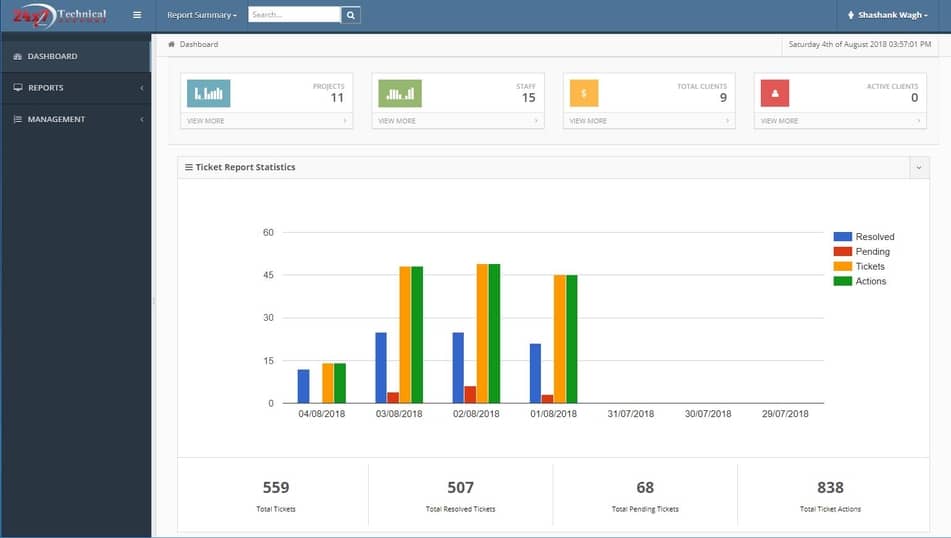This screenshot has width=951, height=538.
Task: Click the search magnifier button
Action: pyautogui.click(x=350, y=15)
